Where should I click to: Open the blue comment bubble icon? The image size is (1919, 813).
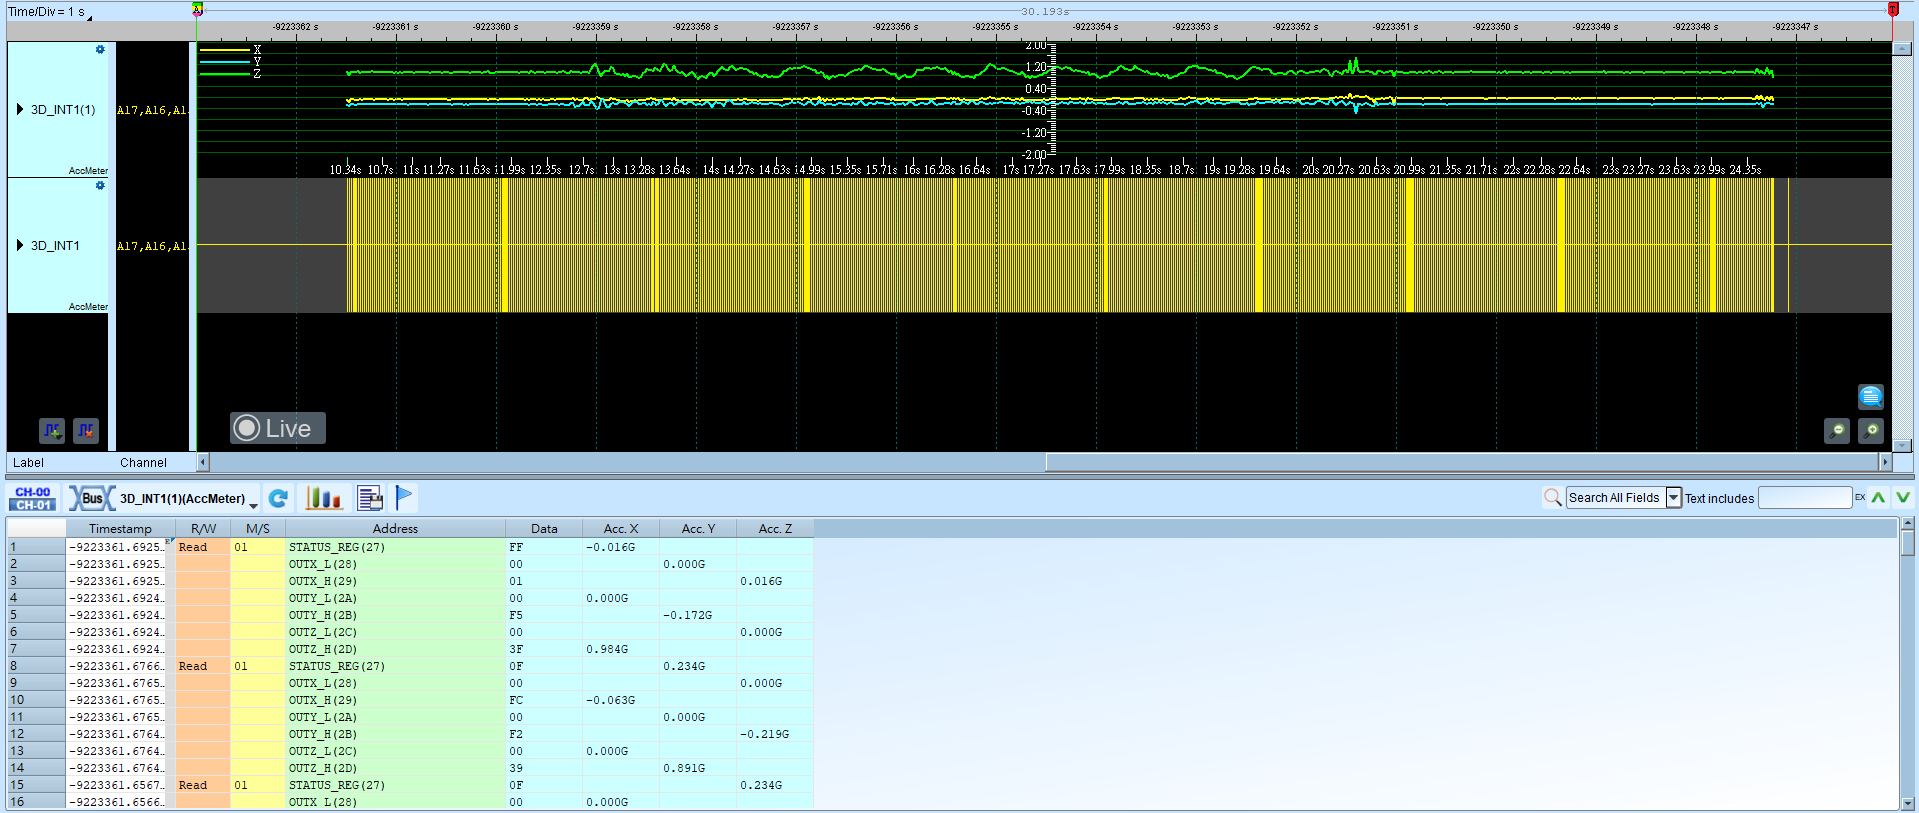tap(1871, 396)
